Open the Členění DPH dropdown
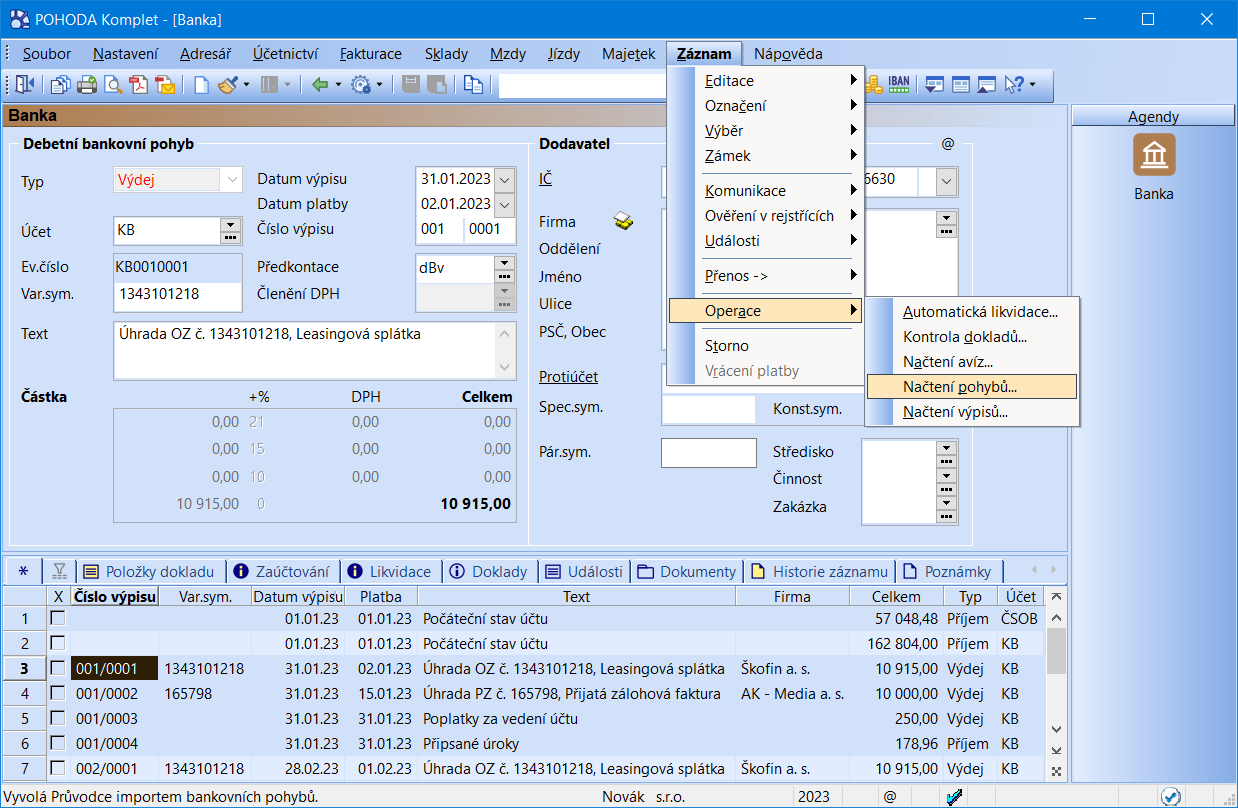Viewport: 1238px width, 808px height. point(505,291)
